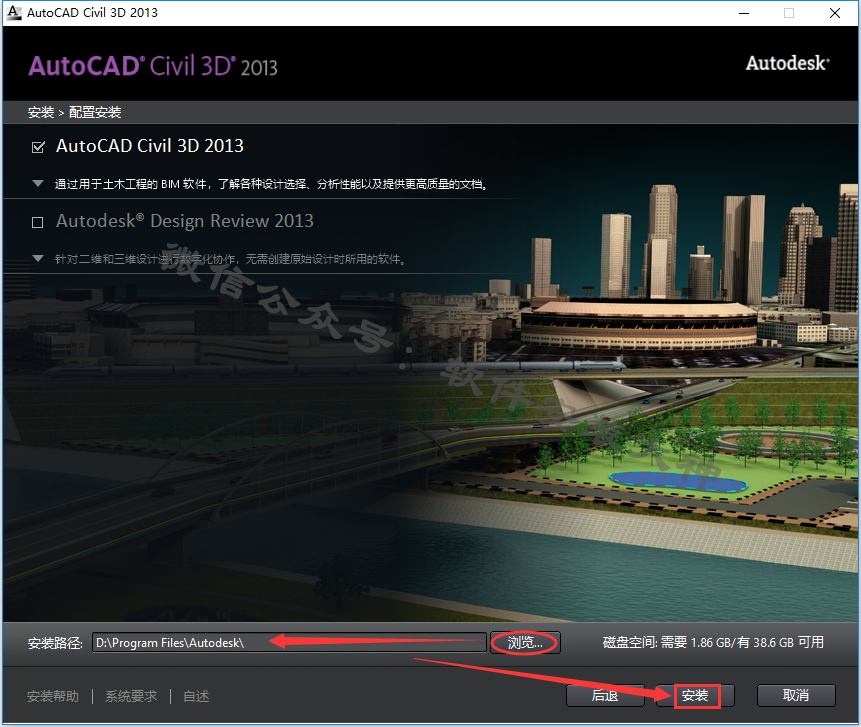Click the BIM 软件 description text line
Image resolution: width=861 pixels, height=727 pixels.
[271, 184]
